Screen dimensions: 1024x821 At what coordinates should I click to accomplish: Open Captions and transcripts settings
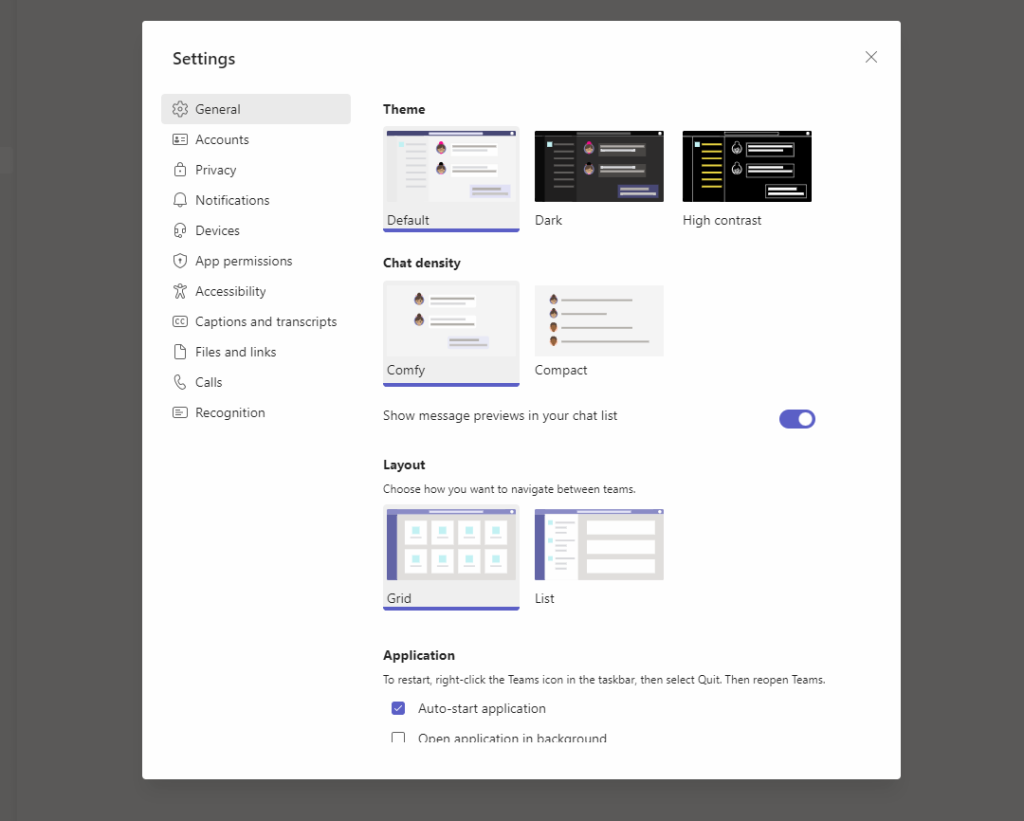[256, 321]
